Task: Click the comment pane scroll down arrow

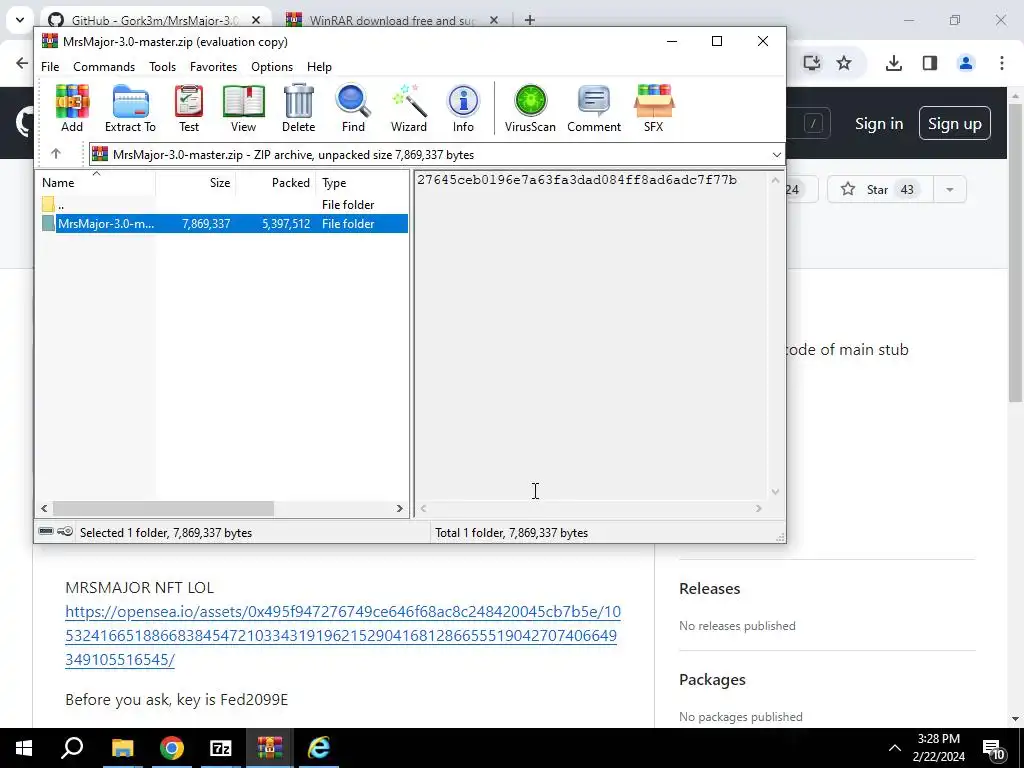Action: [x=775, y=492]
